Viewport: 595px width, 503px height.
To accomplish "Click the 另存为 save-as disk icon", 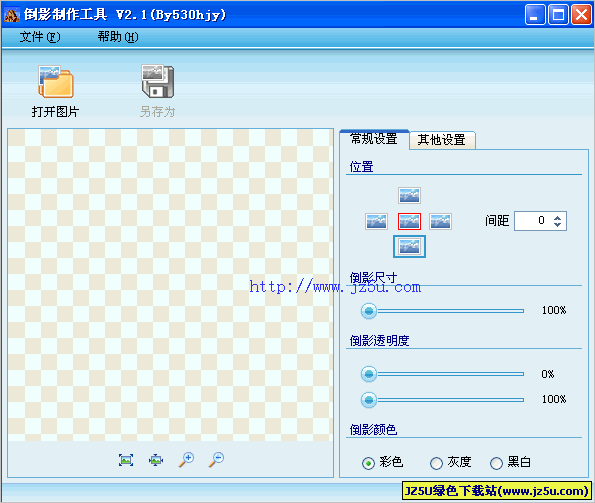I will tap(157, 81).
